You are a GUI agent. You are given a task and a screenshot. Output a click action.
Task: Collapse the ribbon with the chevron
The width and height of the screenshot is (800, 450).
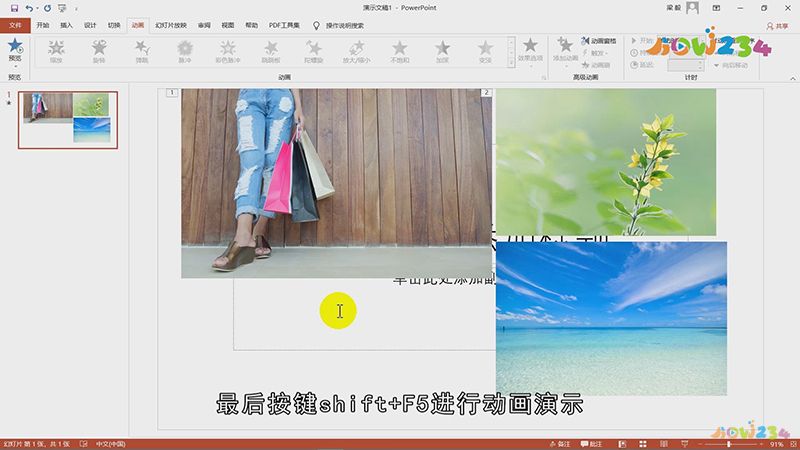tap(792, 78)
